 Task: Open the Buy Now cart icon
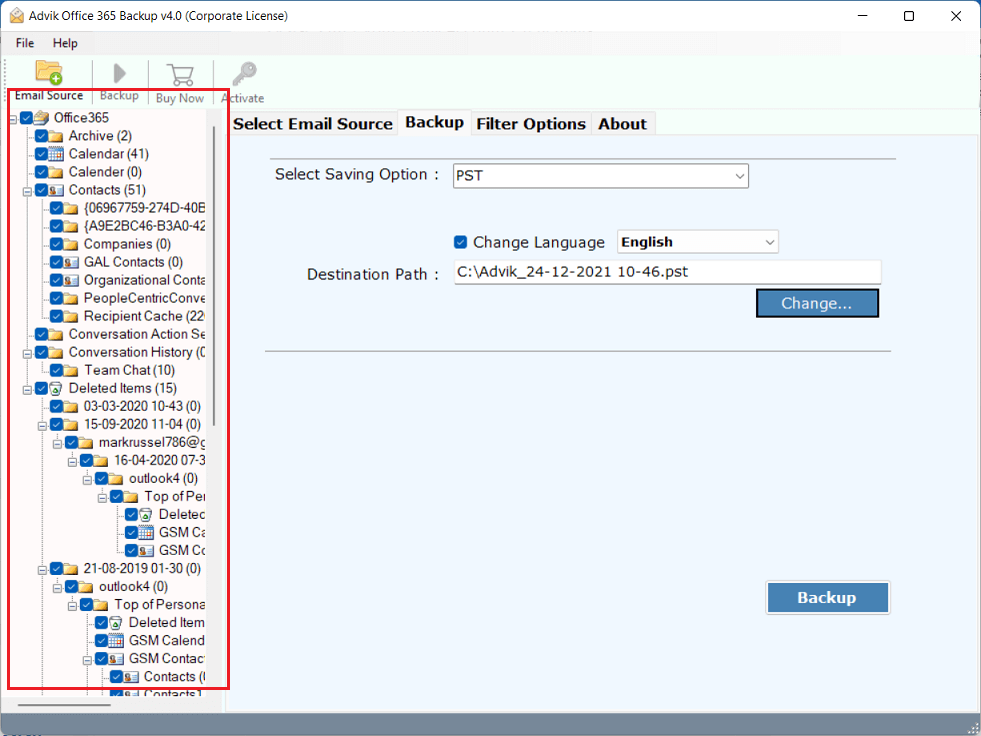180,74
